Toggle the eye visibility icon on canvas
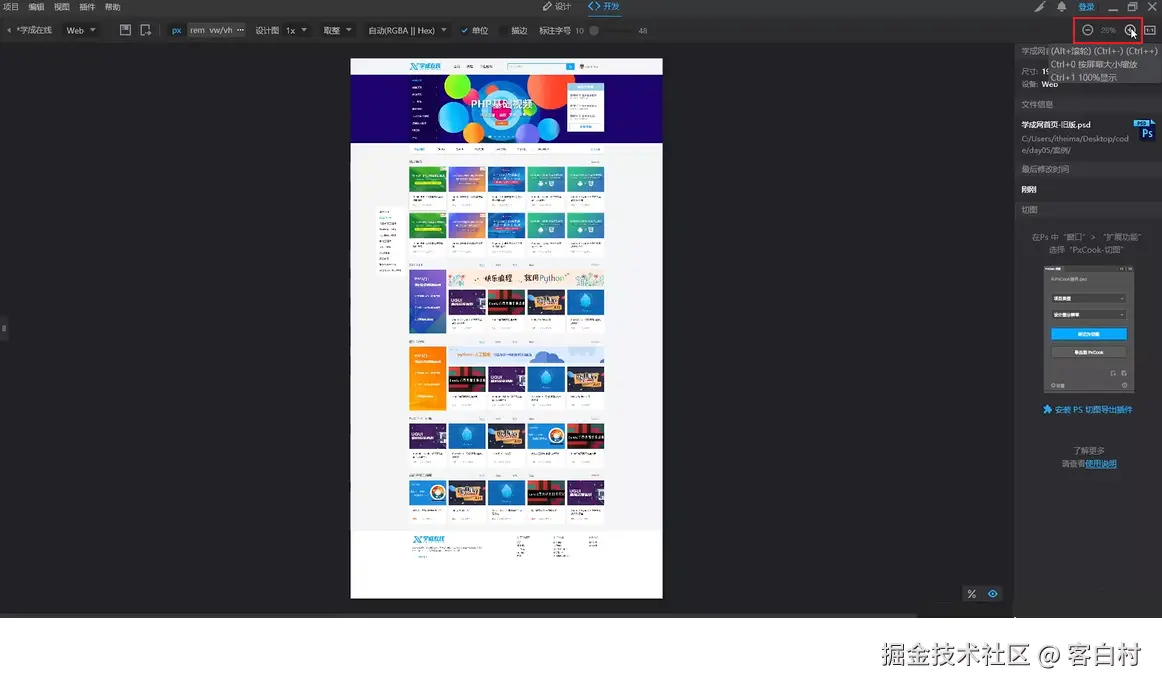Screen dimensions: 1162x689 [x=992, y=594]
